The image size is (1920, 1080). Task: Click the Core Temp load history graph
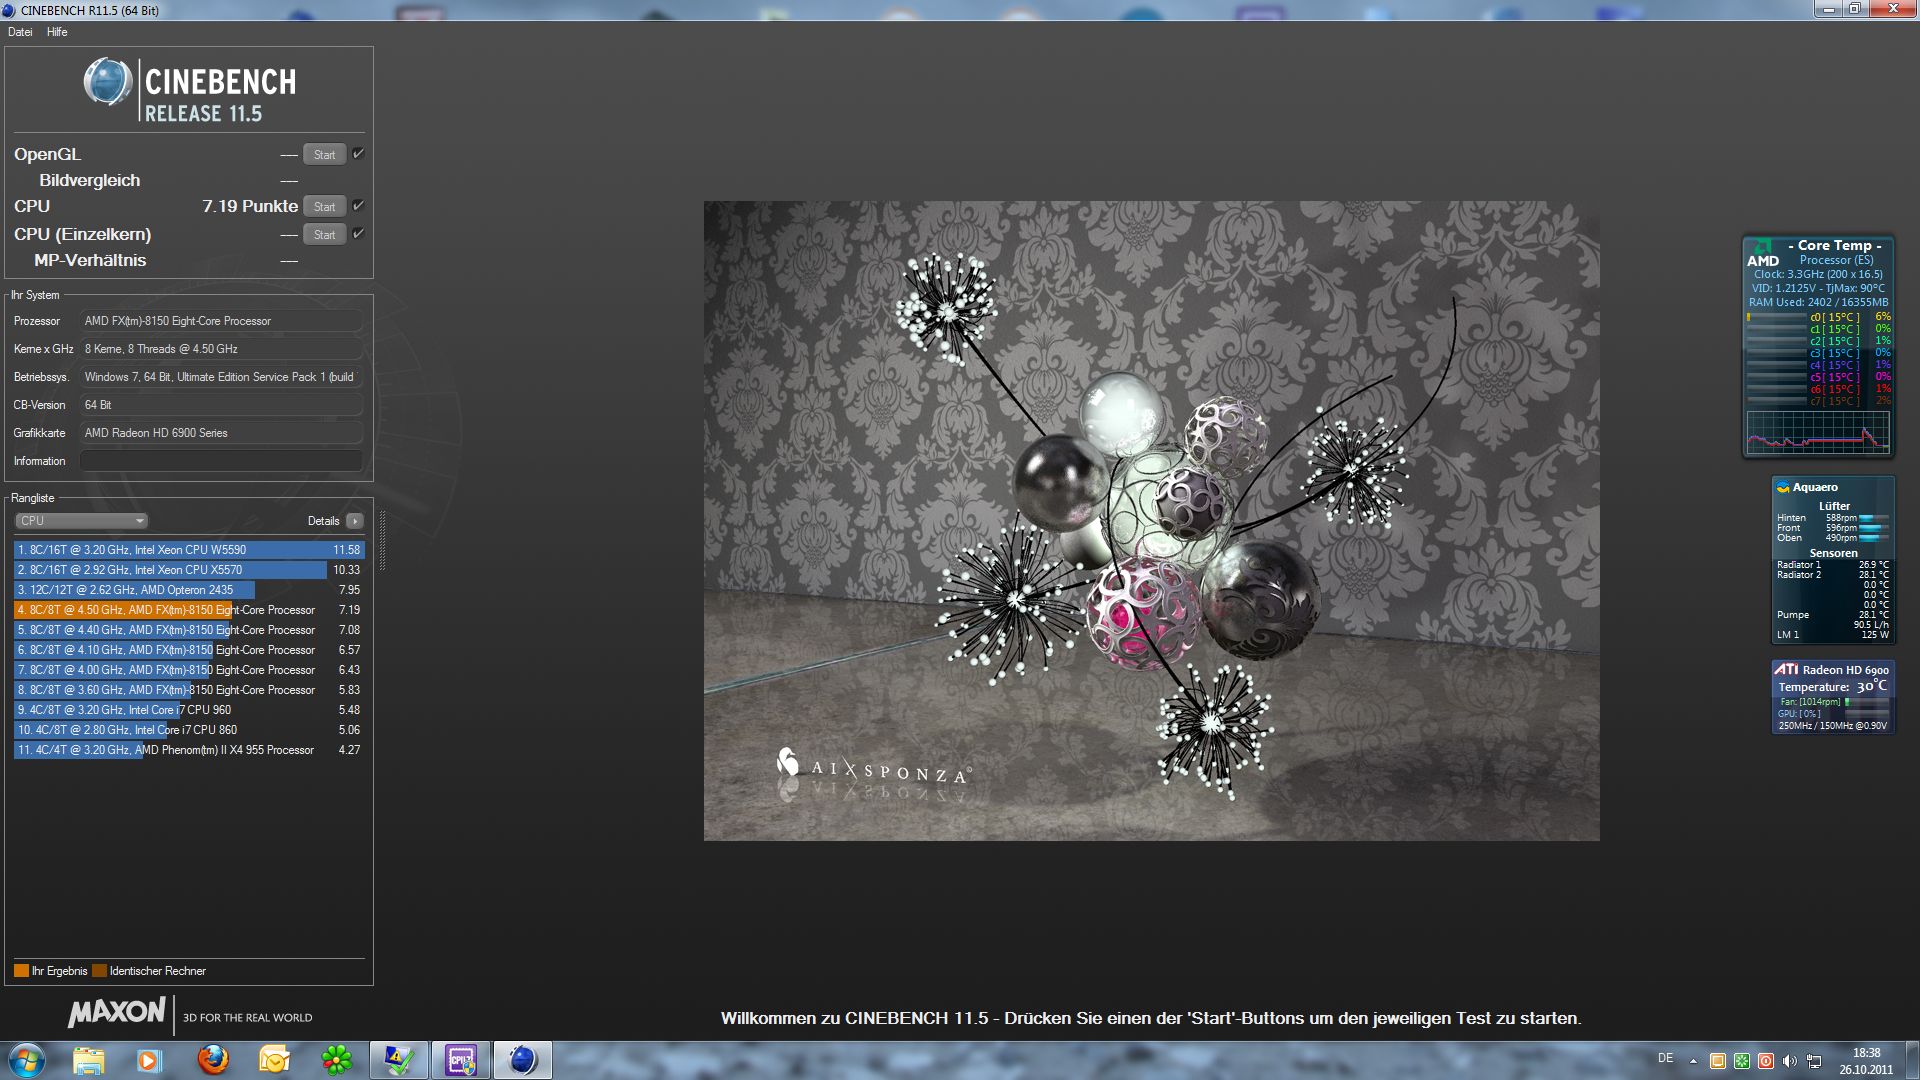pyautogui.click(x=1818, y=431)
